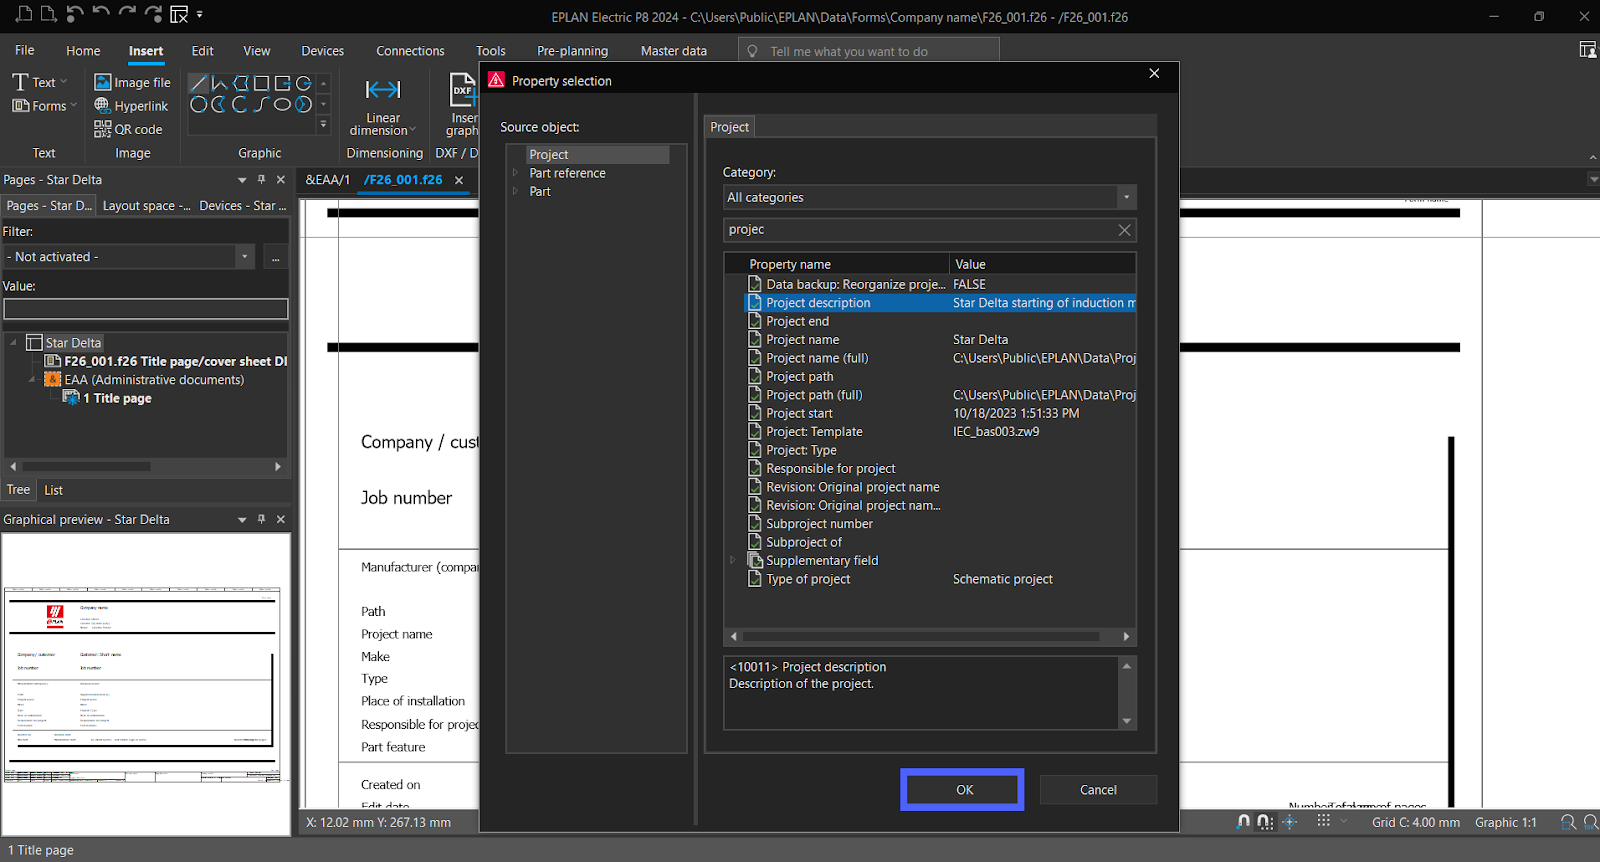The image size is (1600, 862).
Task: Select the Ellipse drawing tool
Action: click(x=283, y=104)
